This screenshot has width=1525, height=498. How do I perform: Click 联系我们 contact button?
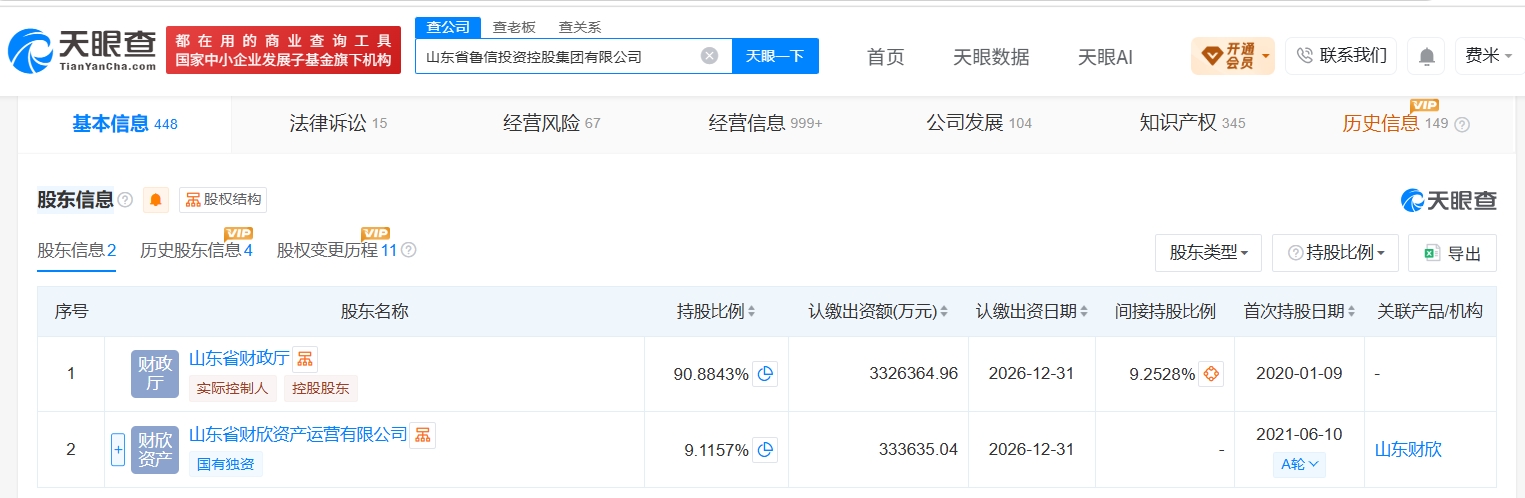click(1341, 56)
